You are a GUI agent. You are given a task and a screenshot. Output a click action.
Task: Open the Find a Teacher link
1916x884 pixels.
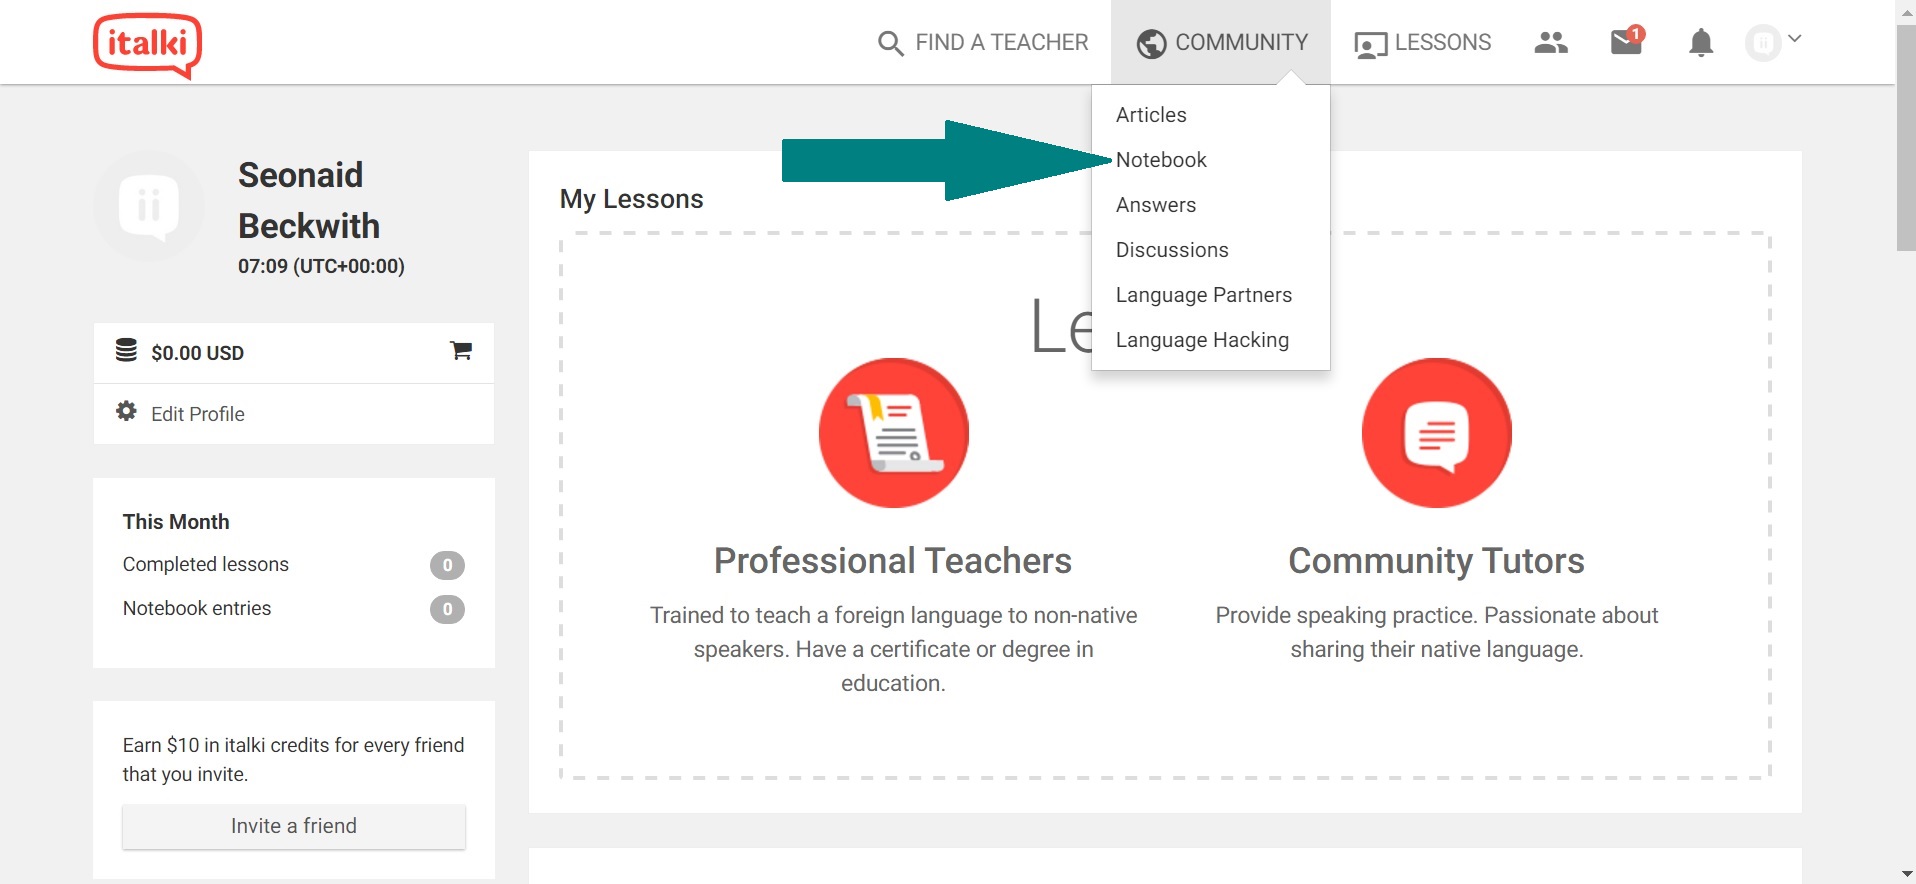[x=983, y=43]
